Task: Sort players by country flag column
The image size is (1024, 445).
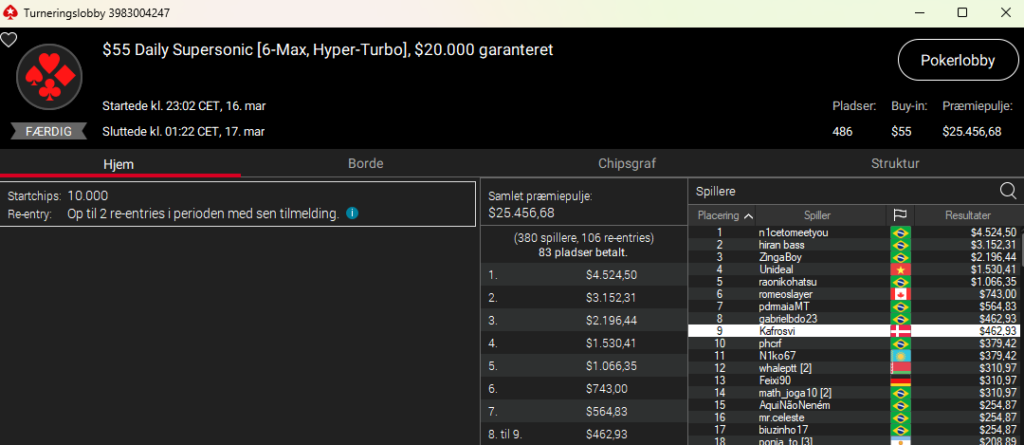Action: pos(899,215)
